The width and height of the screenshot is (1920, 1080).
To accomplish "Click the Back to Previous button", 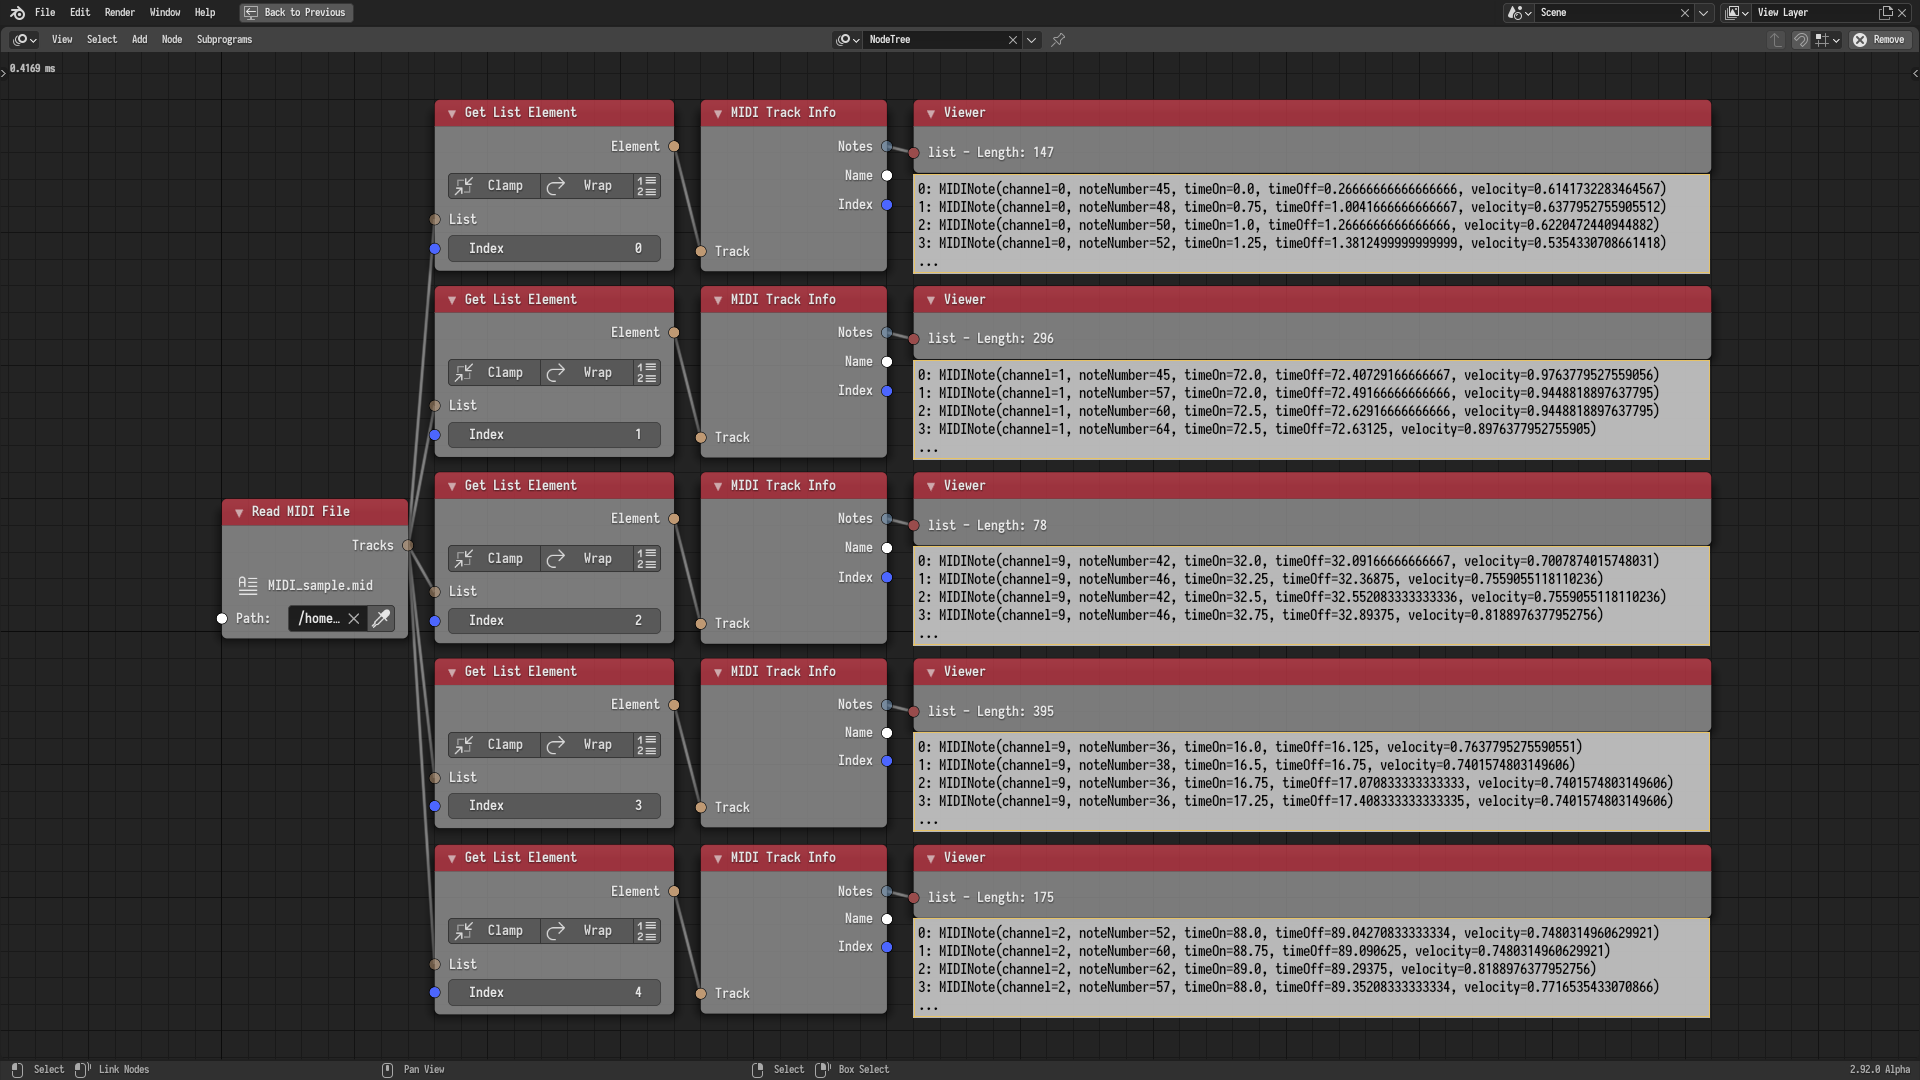I will [x=296, y=13].
